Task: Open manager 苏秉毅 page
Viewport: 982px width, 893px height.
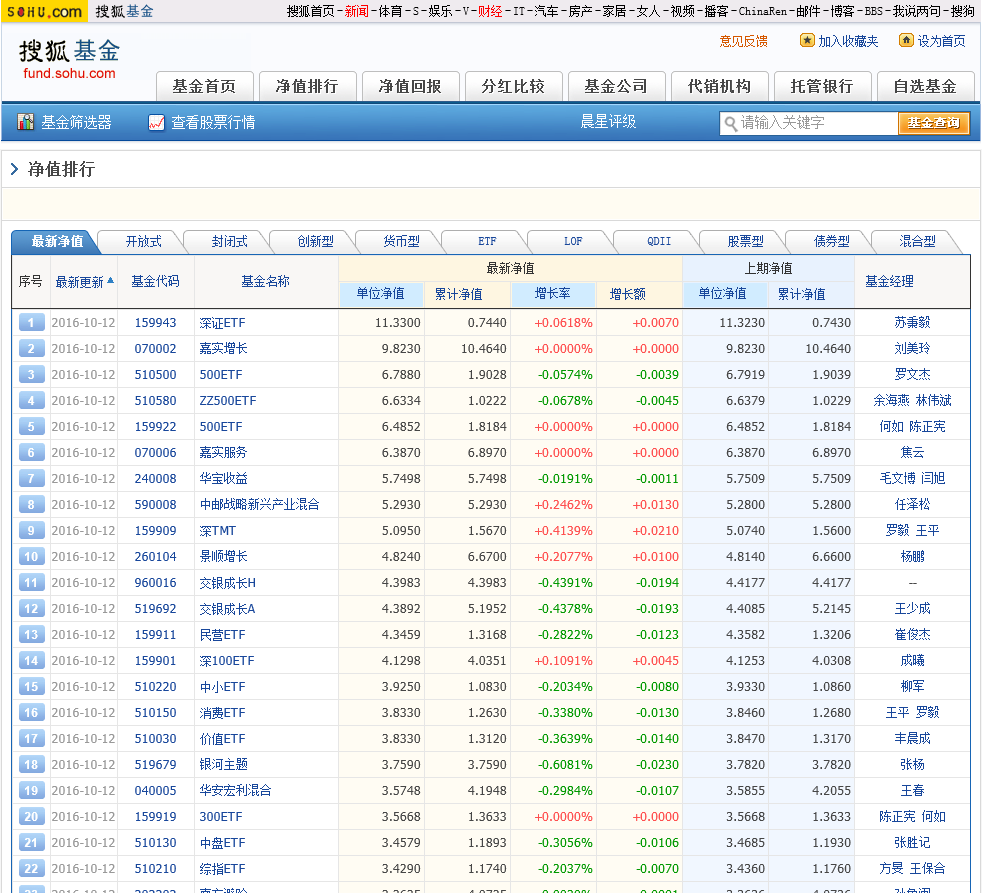Action: tap(912, 323)
